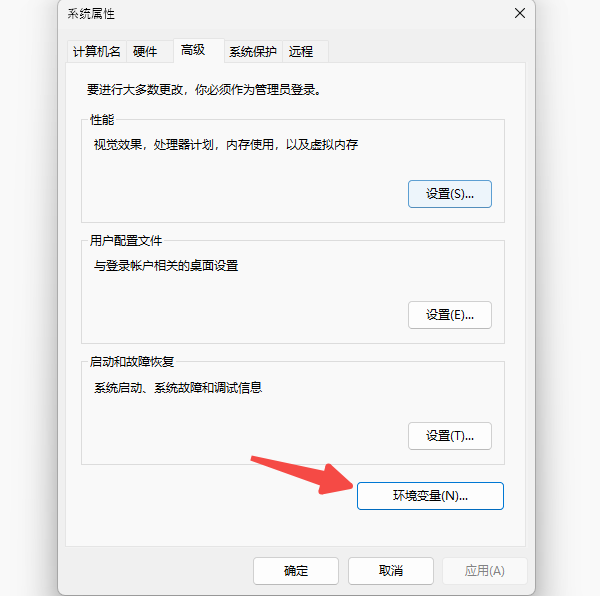Open performance 设置(S)... button

pyautogui.click(x=449, y=194)
